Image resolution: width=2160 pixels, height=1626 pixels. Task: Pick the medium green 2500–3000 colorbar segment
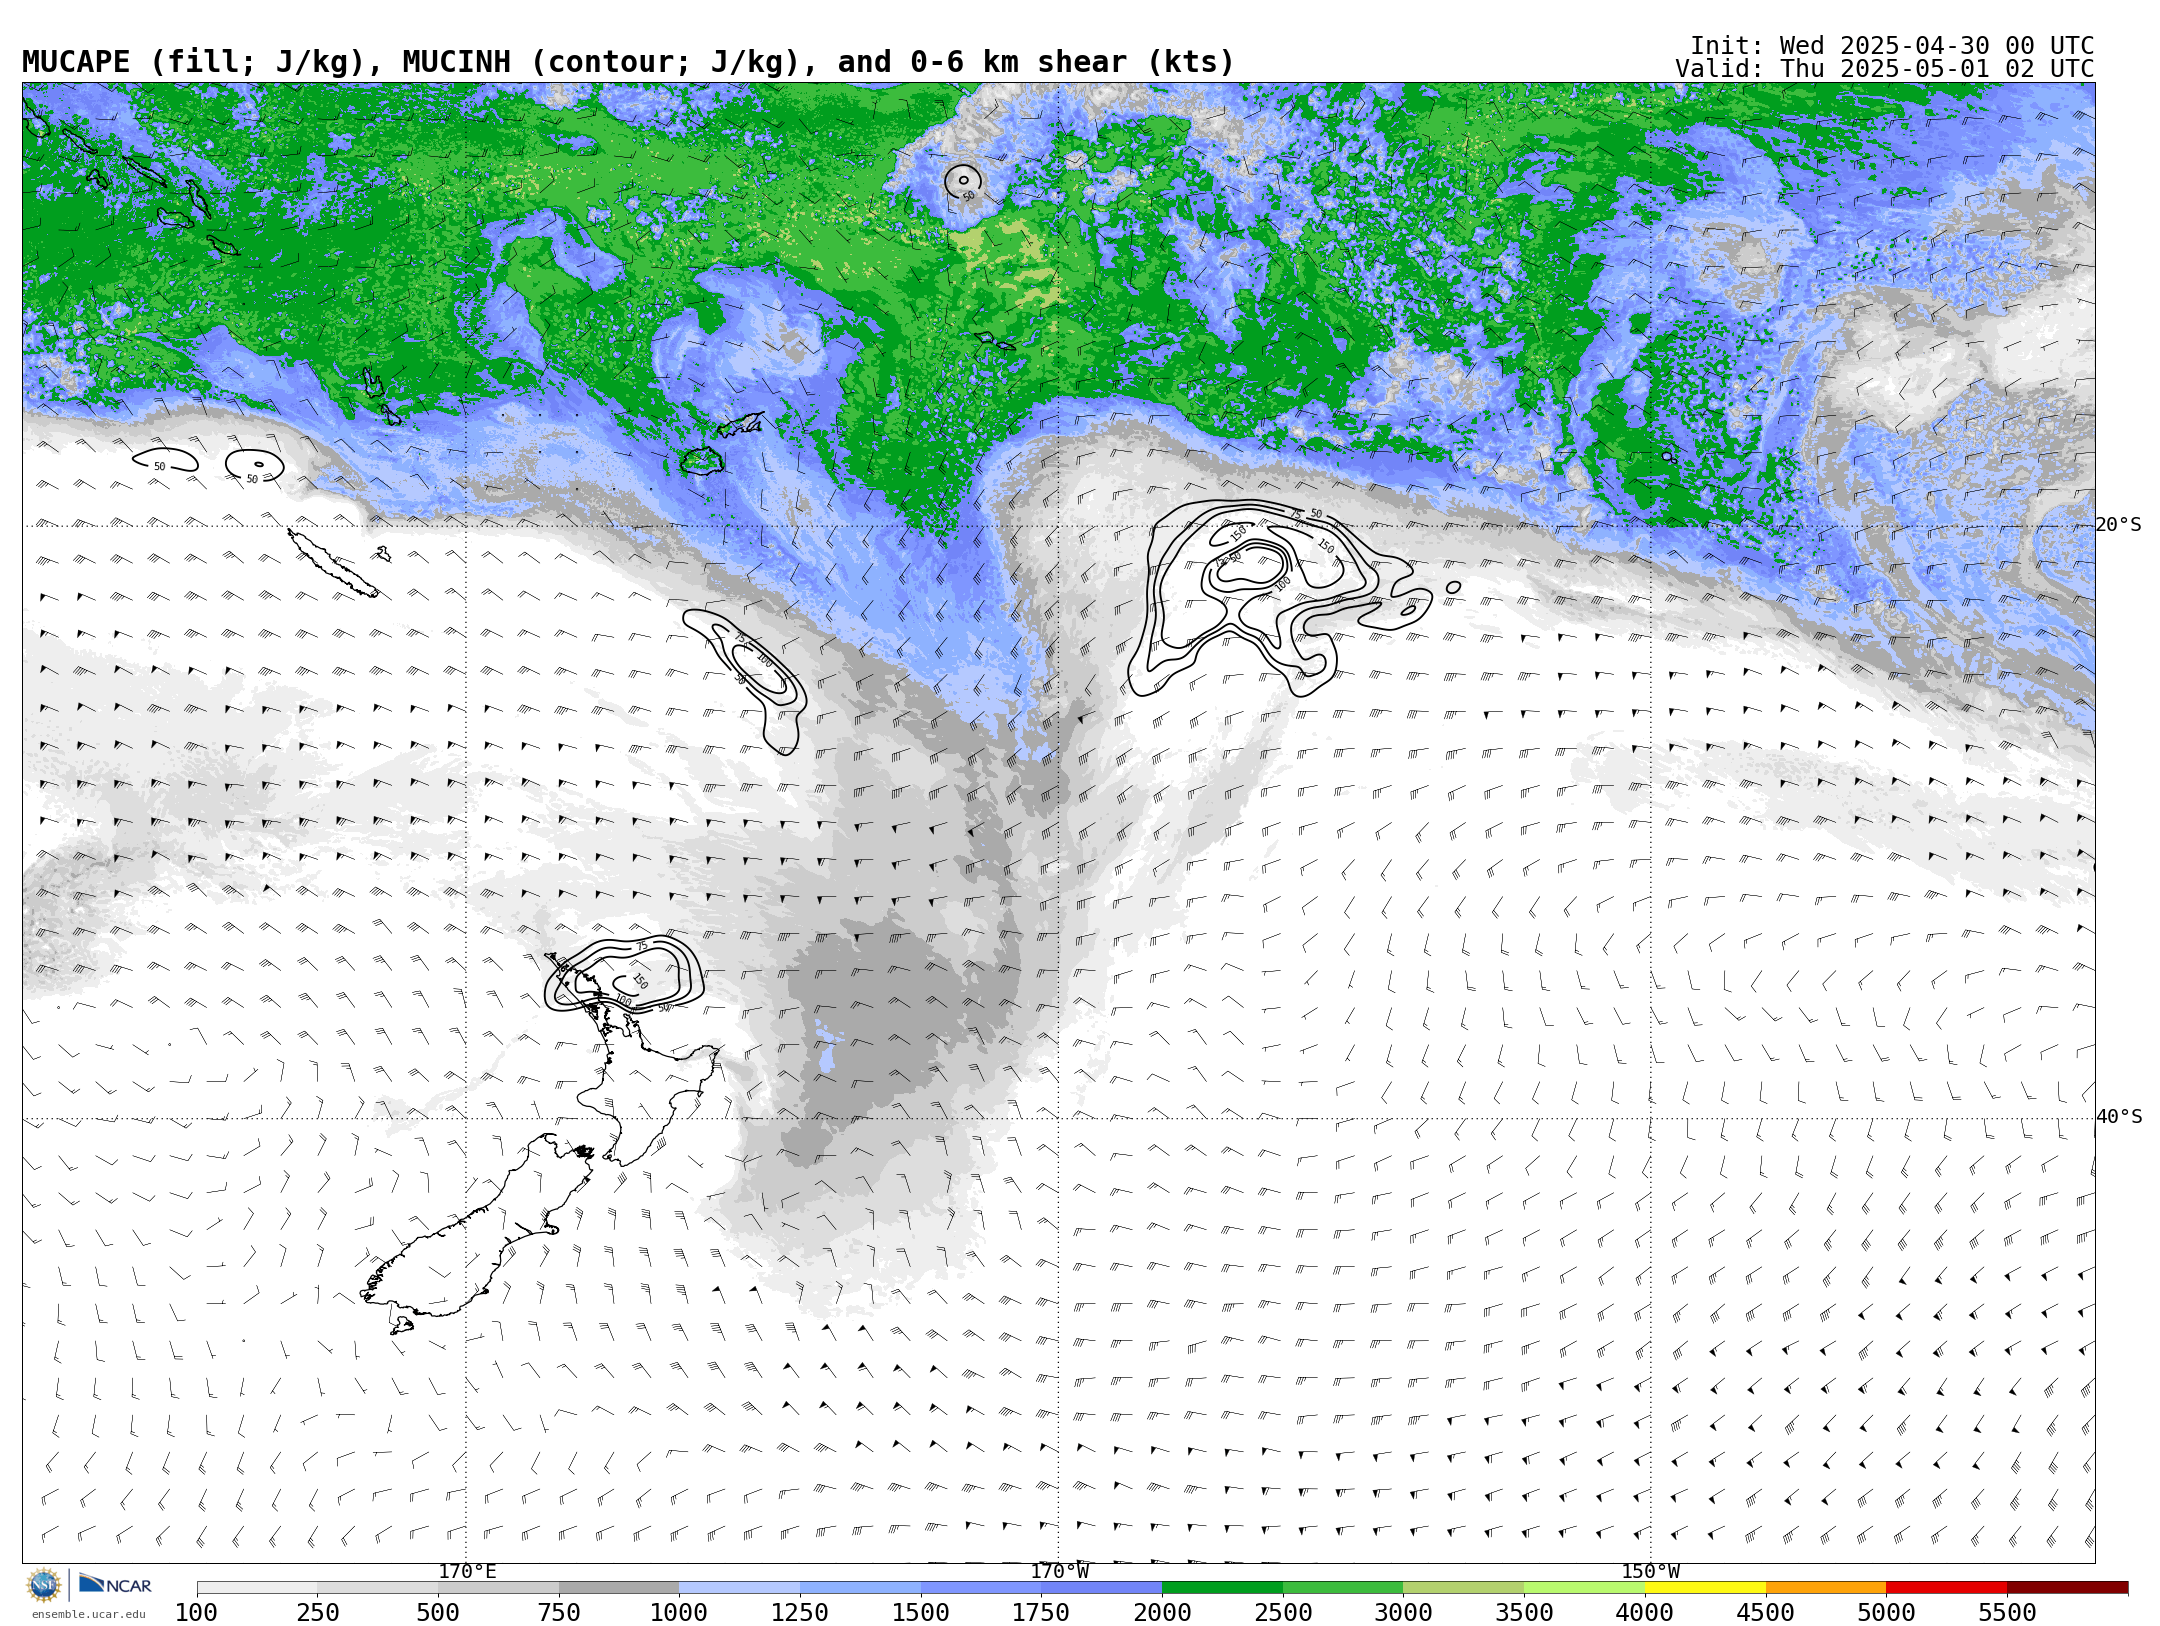click(1343, 1588)
